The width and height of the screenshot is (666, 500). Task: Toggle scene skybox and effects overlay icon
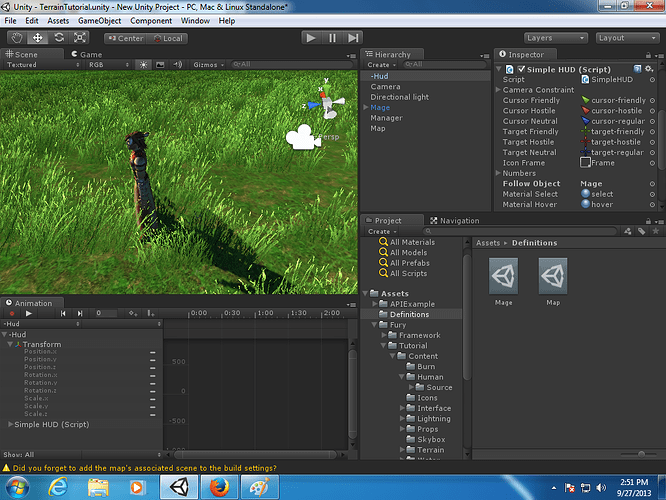point(160,65)
